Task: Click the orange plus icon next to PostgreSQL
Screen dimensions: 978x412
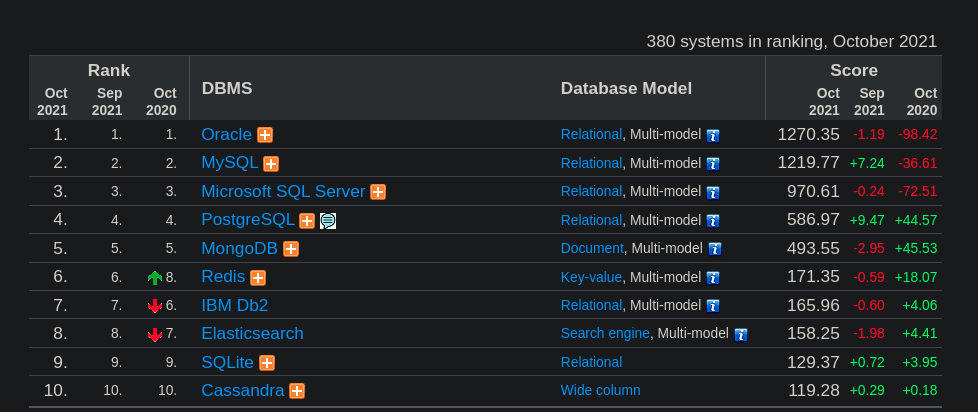Action: tap(307, 221)
